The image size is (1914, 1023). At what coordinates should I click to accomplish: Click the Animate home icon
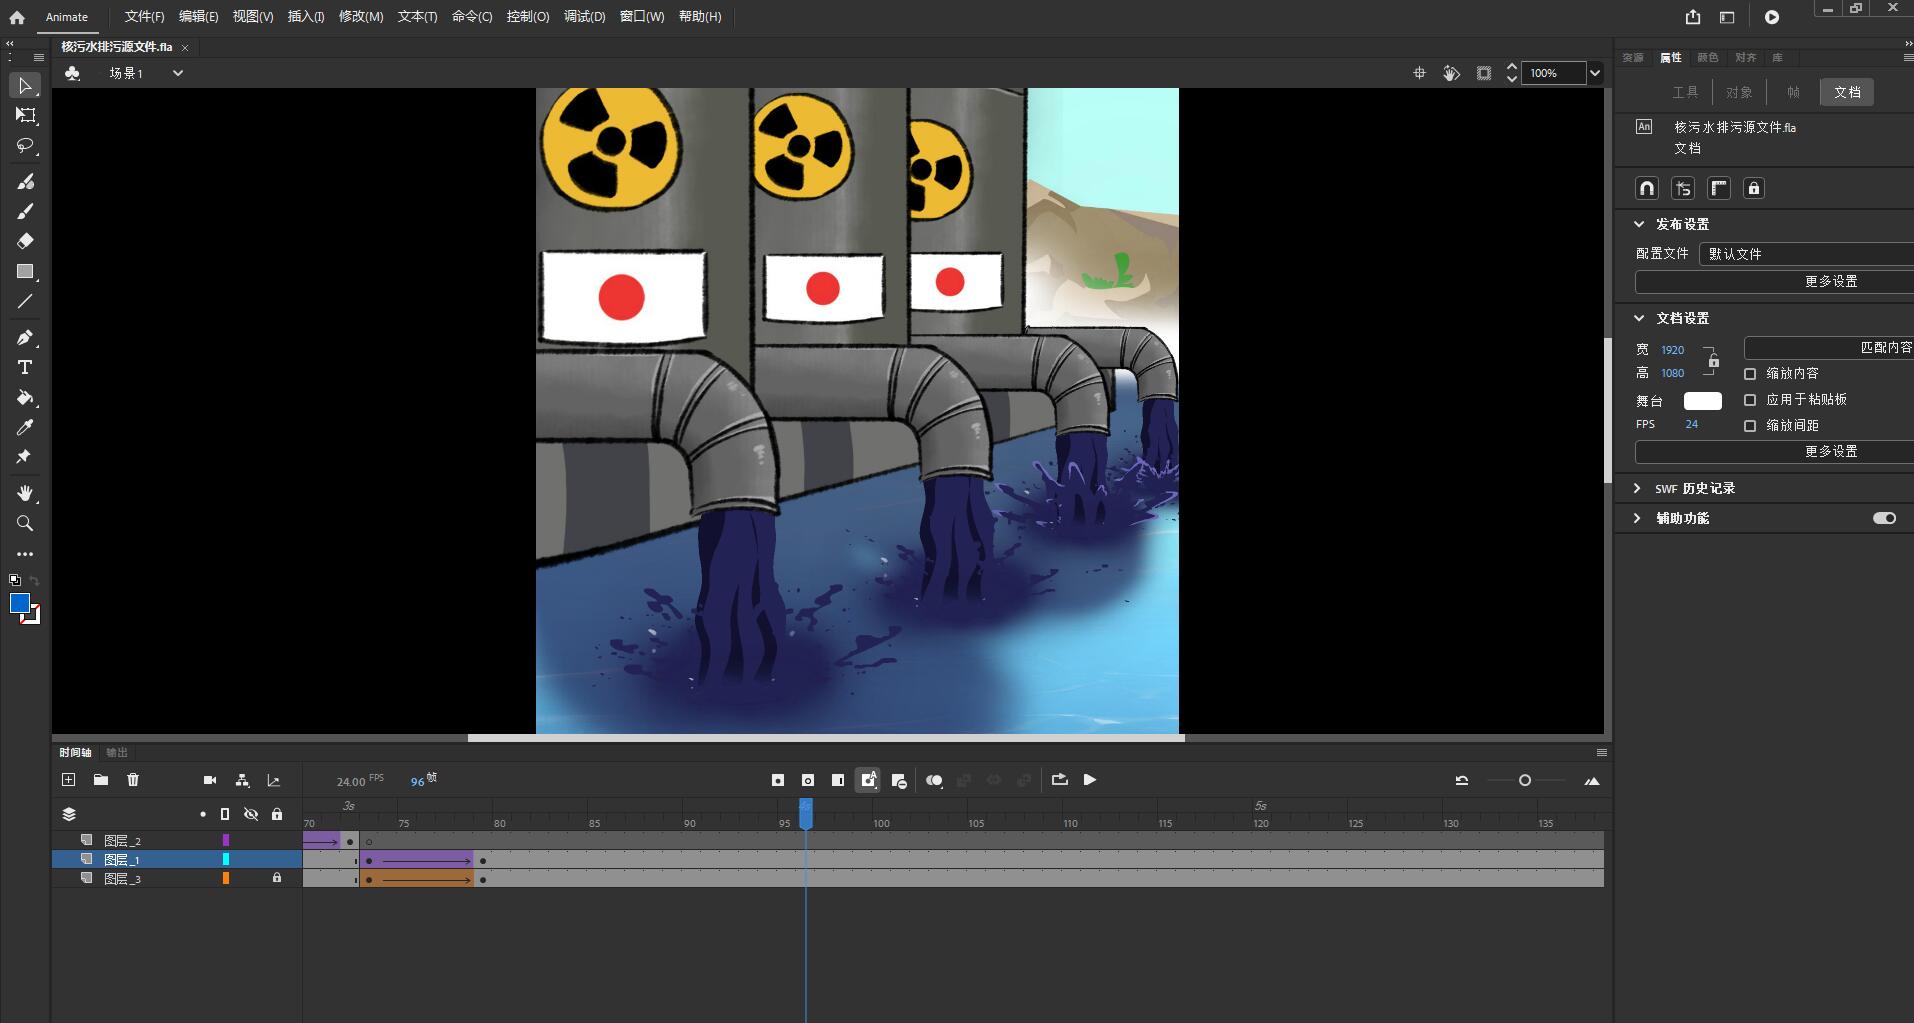tap(17, 17)
